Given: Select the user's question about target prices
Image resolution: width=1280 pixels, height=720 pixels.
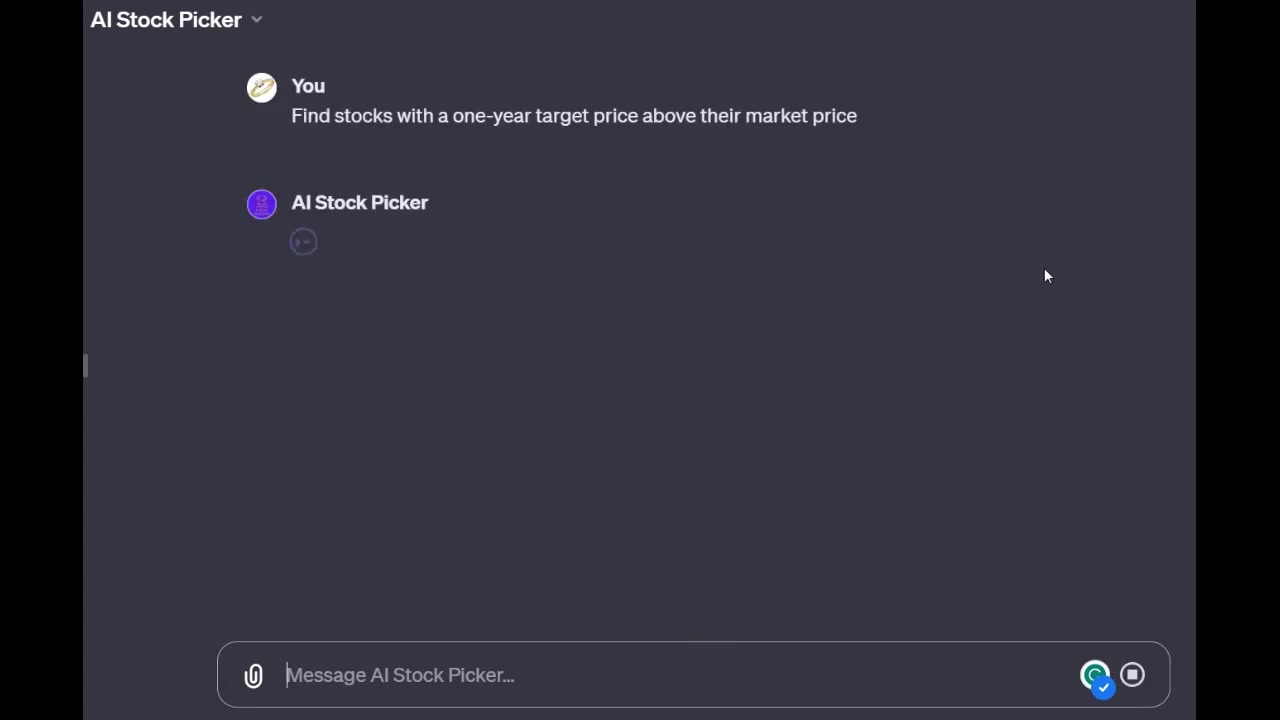Looking at the screenshot, I should [574, 116].
